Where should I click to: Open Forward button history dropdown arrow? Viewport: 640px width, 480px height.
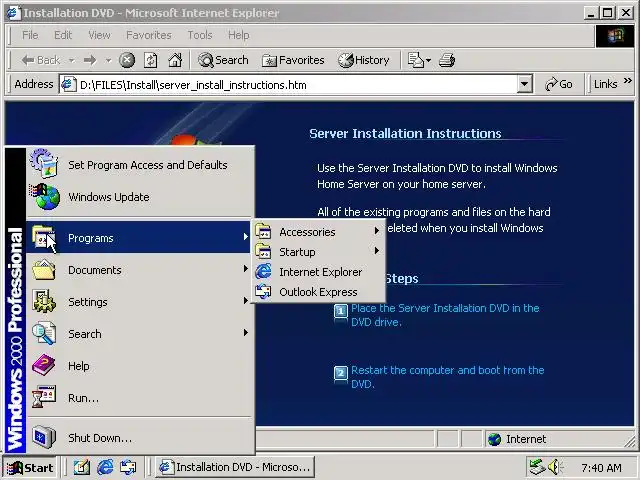(108, 60)
